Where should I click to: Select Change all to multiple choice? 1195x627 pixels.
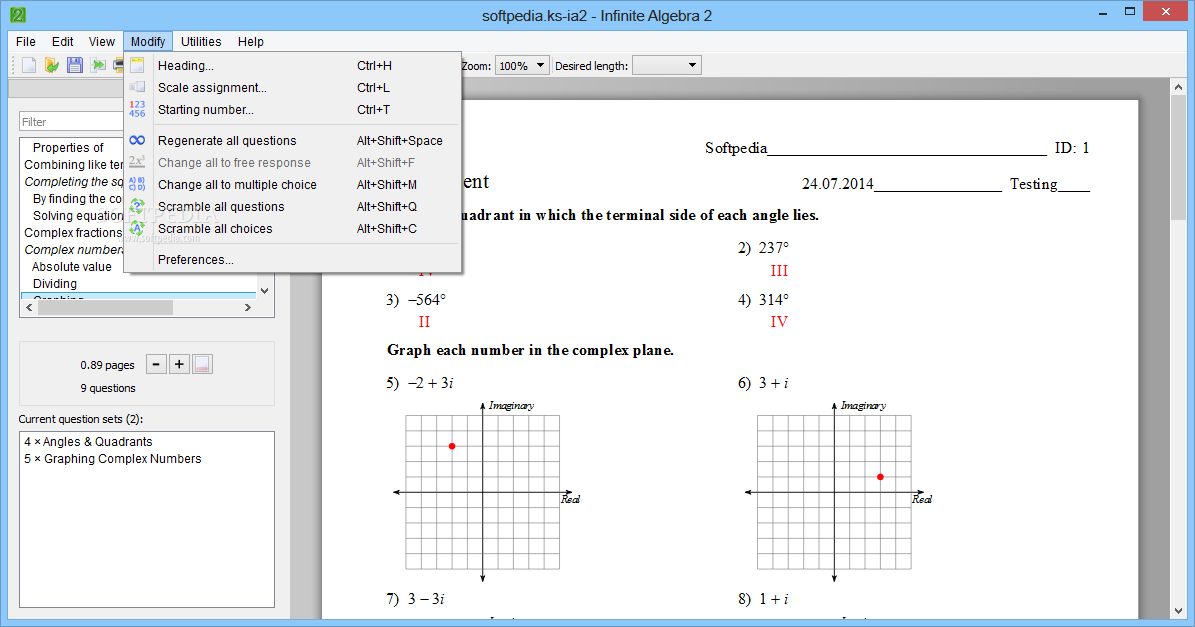(293, 184)
